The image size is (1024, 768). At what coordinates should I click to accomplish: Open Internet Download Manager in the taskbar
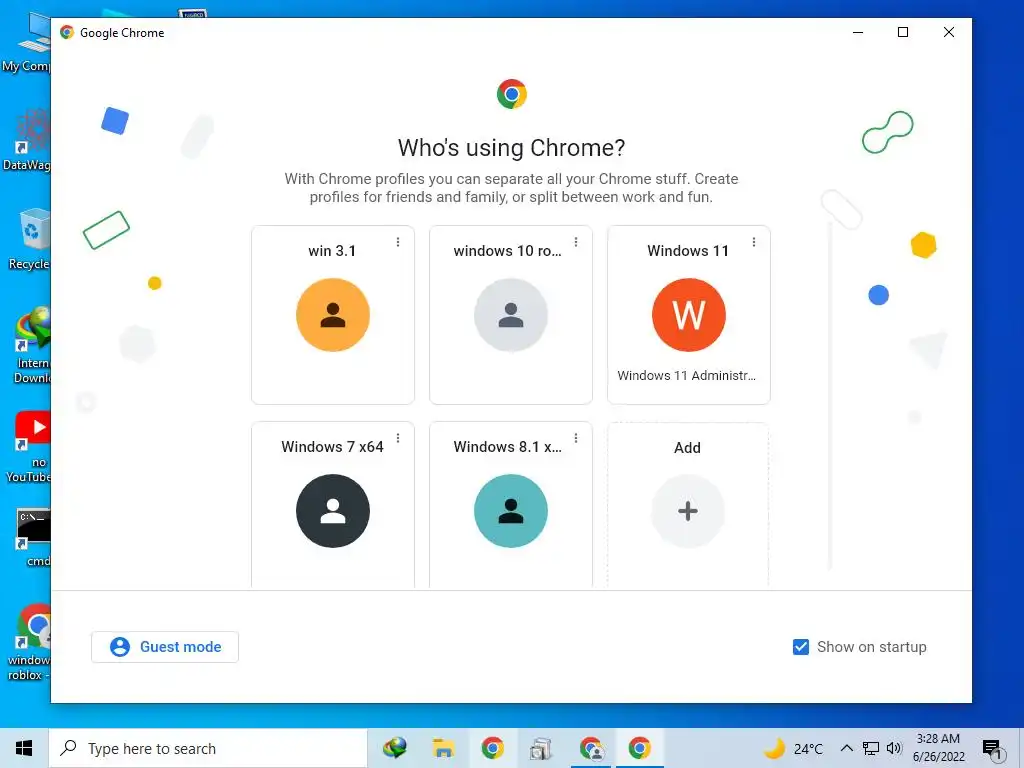[394, 748]
